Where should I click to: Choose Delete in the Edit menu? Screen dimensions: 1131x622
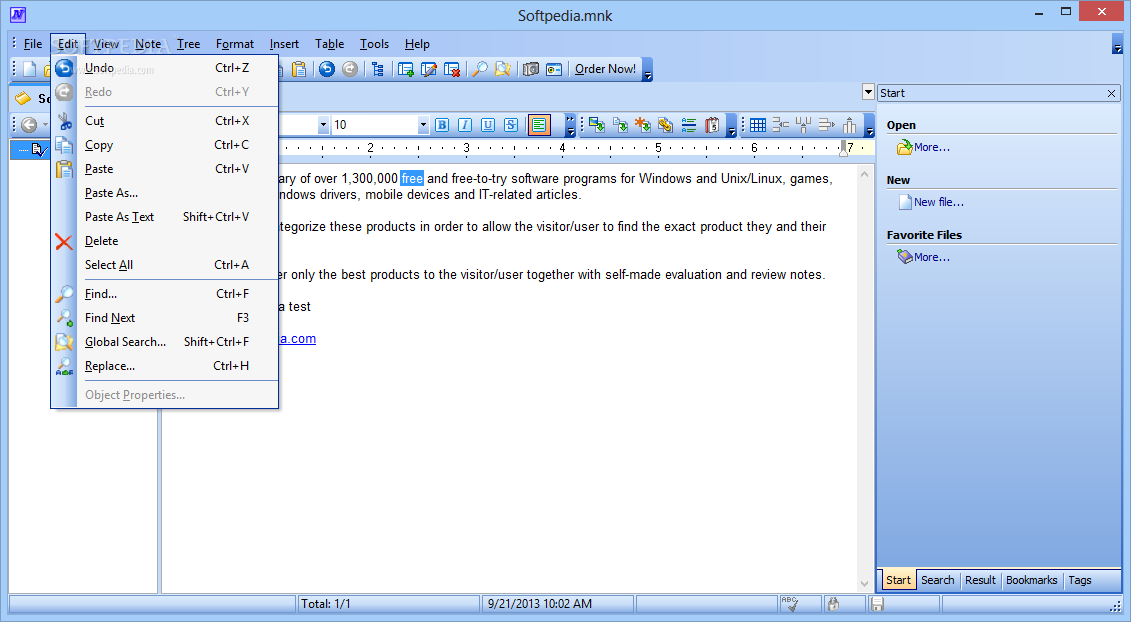pos(164,241)
